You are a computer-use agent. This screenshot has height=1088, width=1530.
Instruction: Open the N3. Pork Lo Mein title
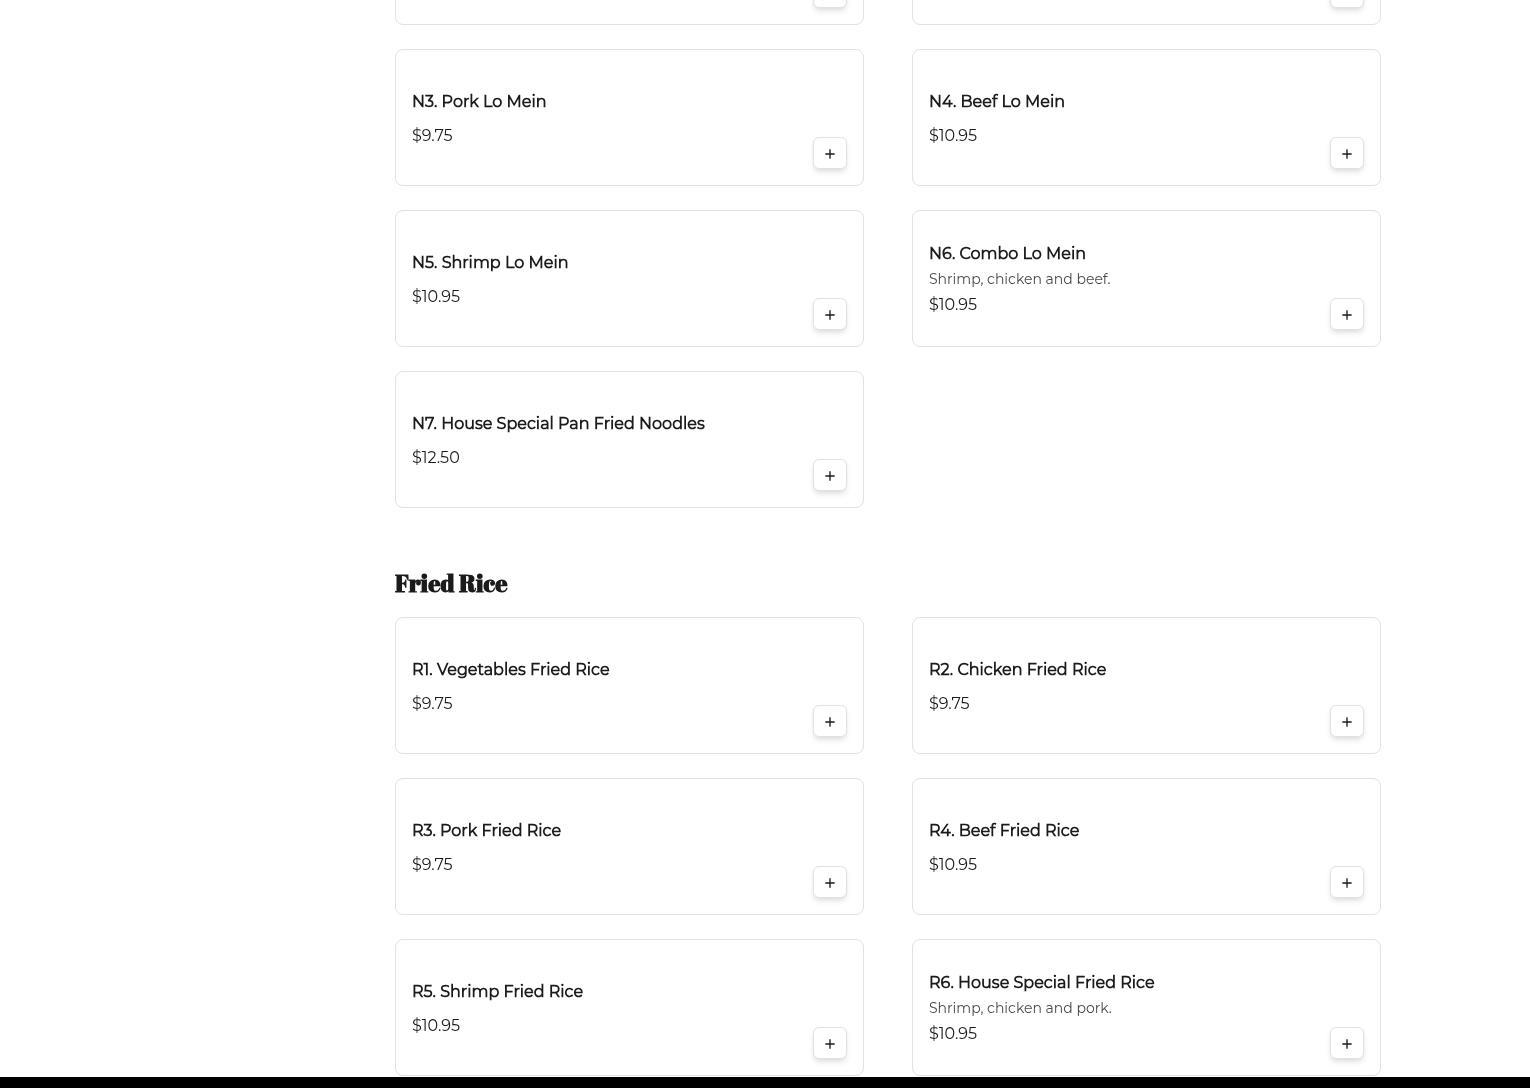click(x=478, y=102)
